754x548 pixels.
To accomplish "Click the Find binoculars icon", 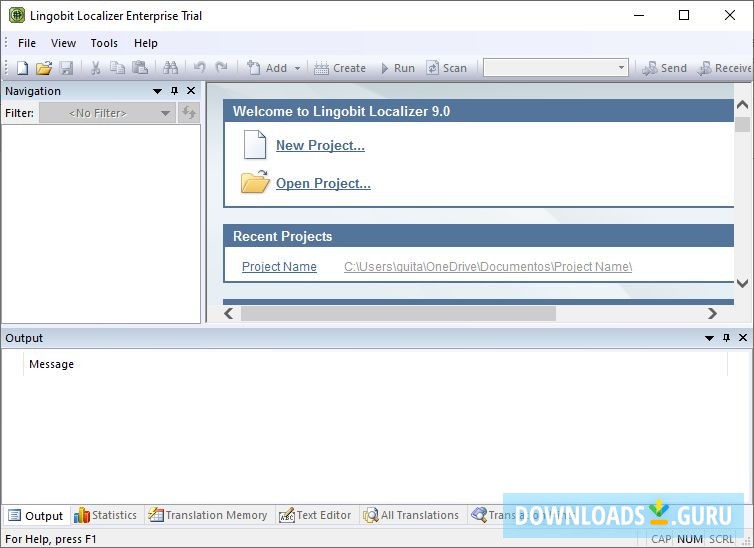I will (x=170, y=68).
